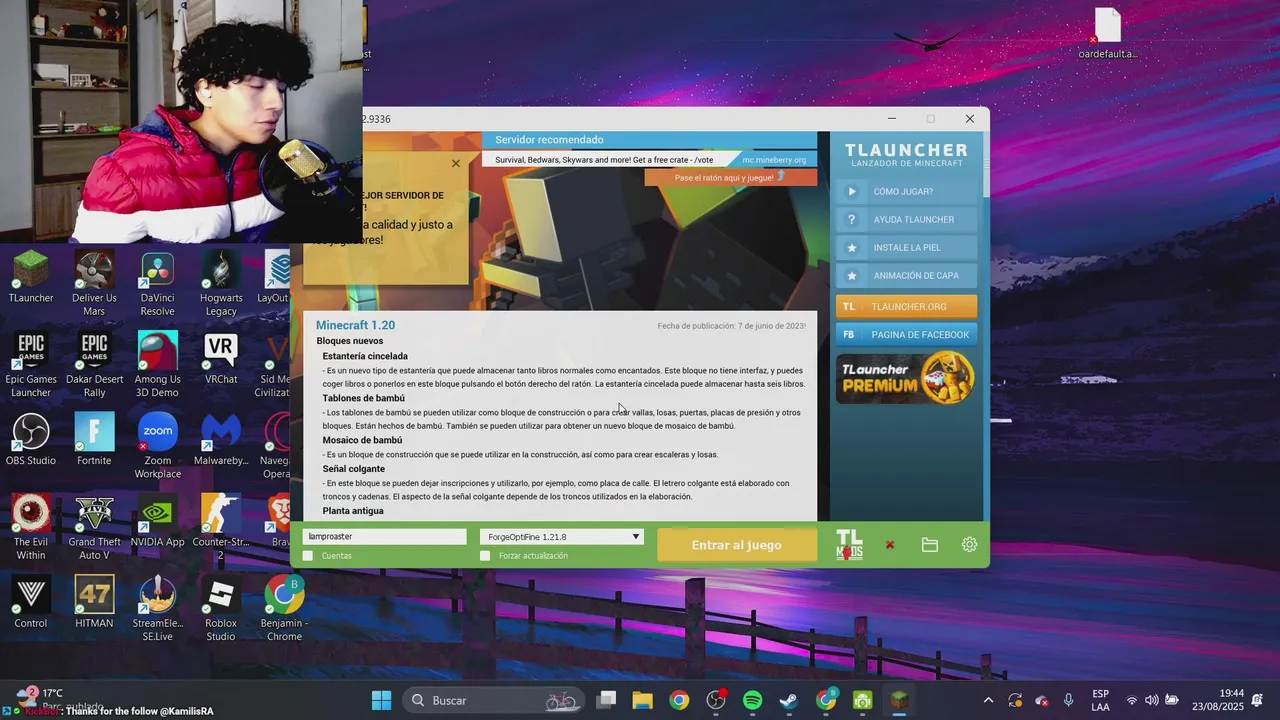Launch VRChat desktop icon
Screen dimensions: 1280x720
click(221, 358)
